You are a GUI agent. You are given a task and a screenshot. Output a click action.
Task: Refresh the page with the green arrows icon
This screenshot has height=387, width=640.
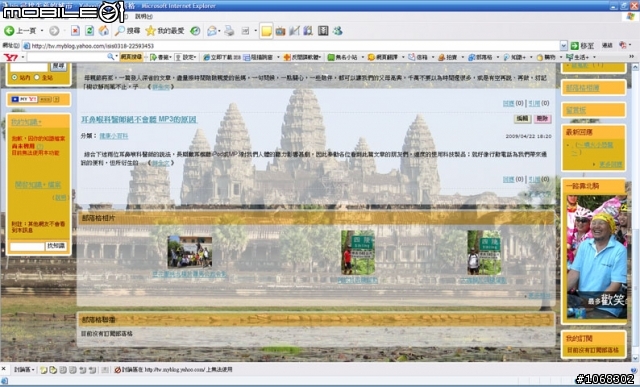[89, 31]
